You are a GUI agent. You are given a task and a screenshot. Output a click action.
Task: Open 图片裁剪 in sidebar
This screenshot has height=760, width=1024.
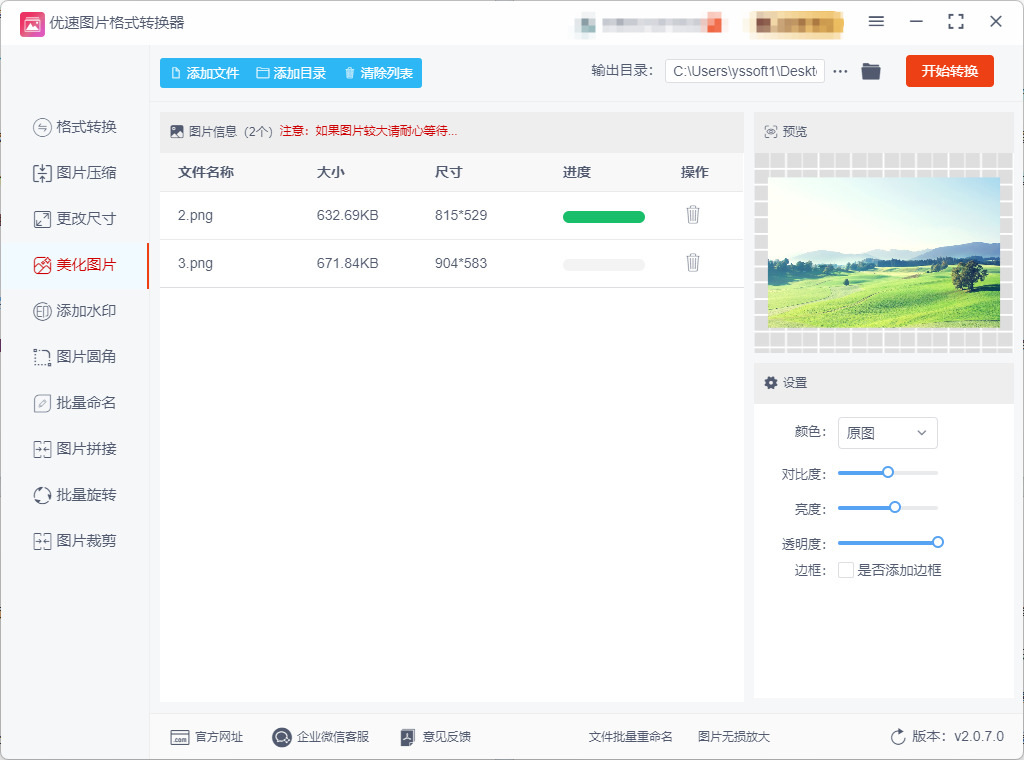point(74,541)
